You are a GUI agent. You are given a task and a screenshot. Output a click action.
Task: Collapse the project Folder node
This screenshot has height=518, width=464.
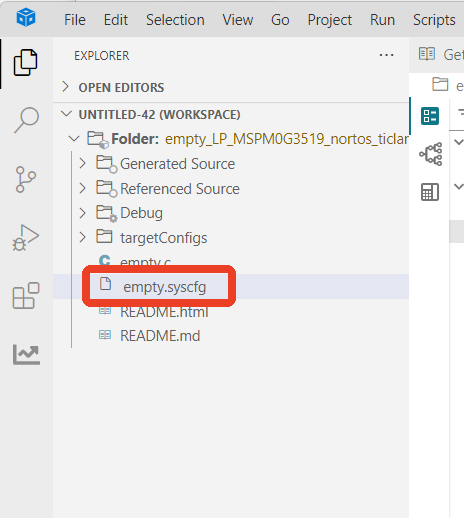pyautogui.click(x=74, y=139)
